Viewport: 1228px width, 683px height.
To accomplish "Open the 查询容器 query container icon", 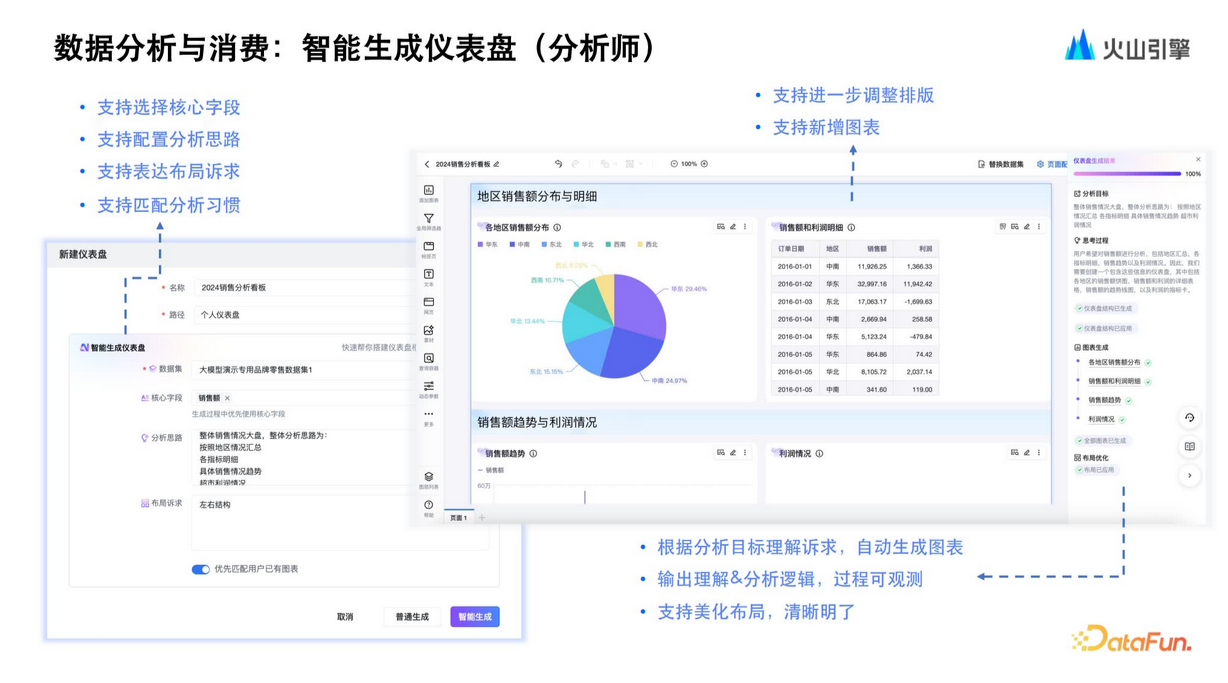I will click(x=428, y=358).
